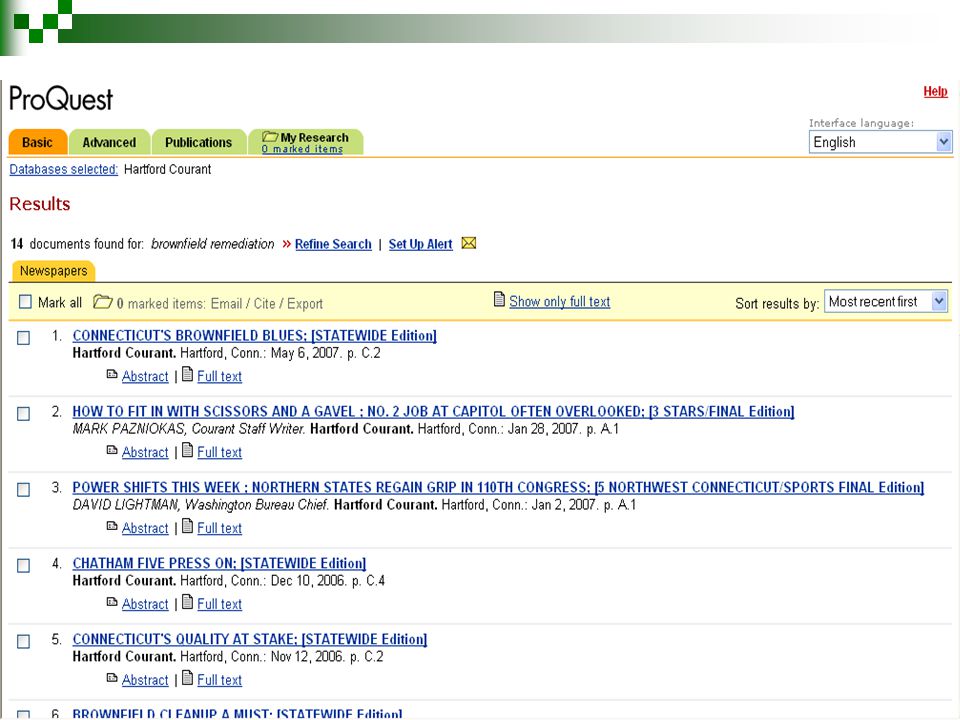The image size is (960, 720).
Task: Check the box for result 2
Action: coord(23,414)
